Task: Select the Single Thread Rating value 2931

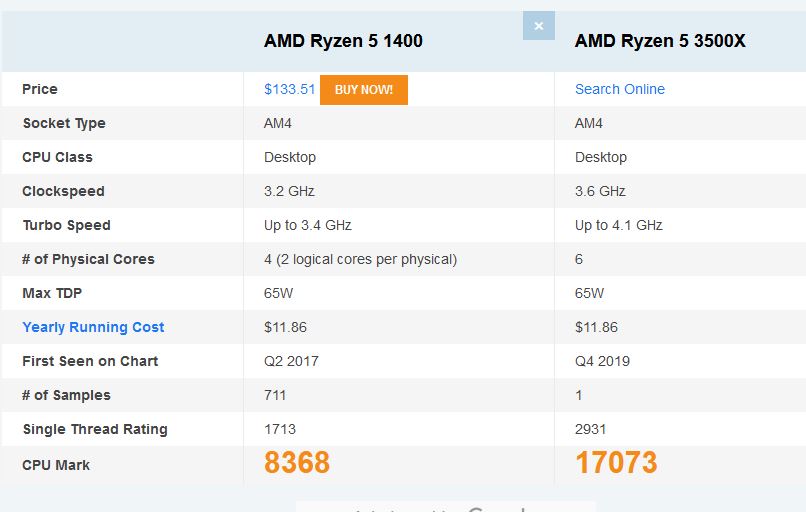Action: (591, 429)
